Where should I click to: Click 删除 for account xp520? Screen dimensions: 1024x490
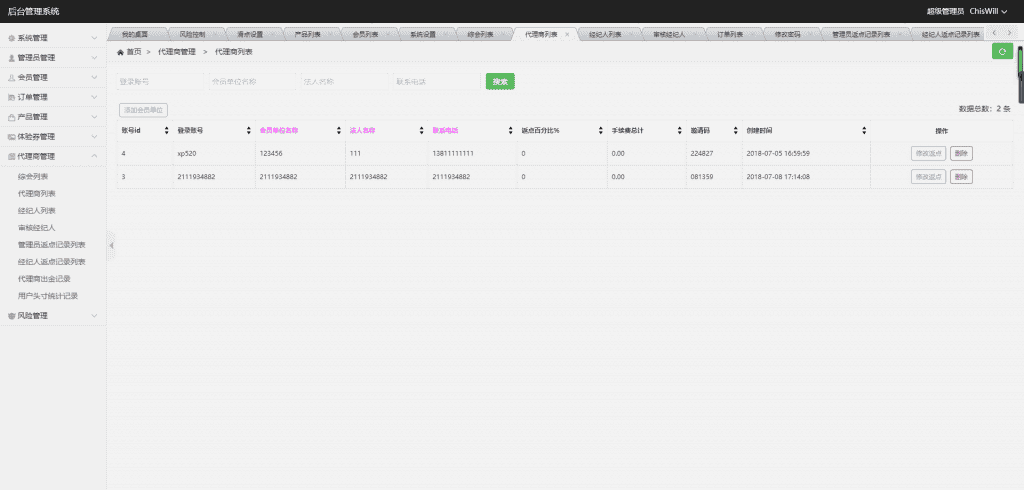click(x=961, y=153)
